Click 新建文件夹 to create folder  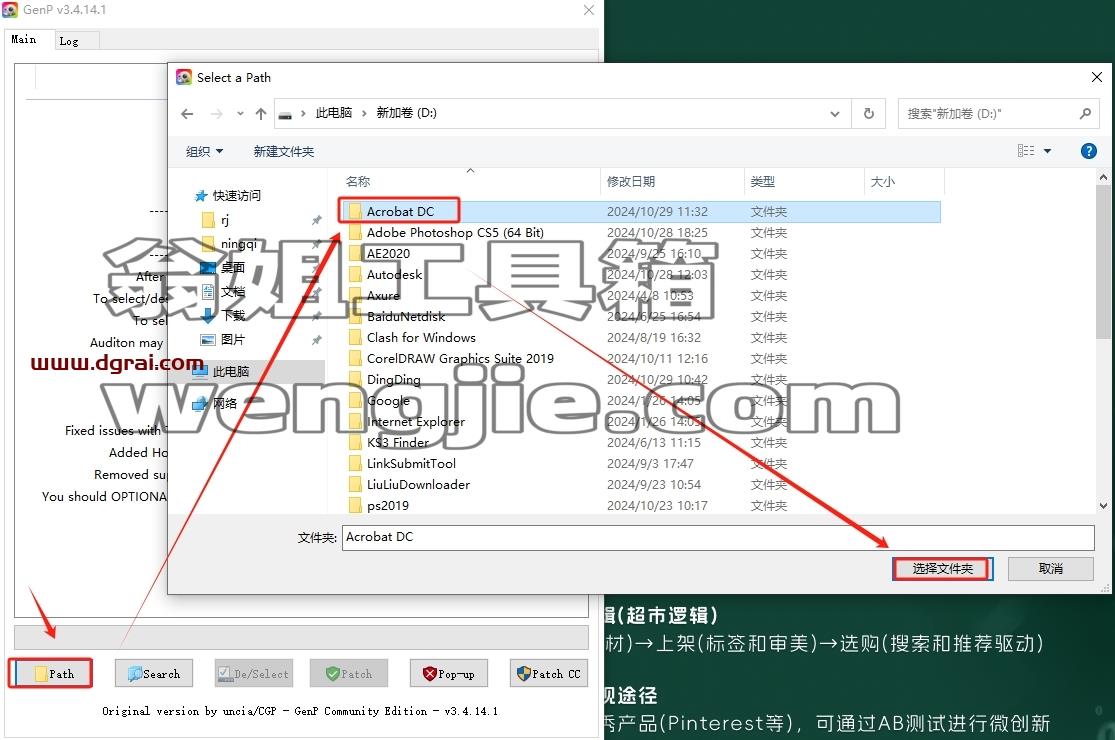click(284, 151)
